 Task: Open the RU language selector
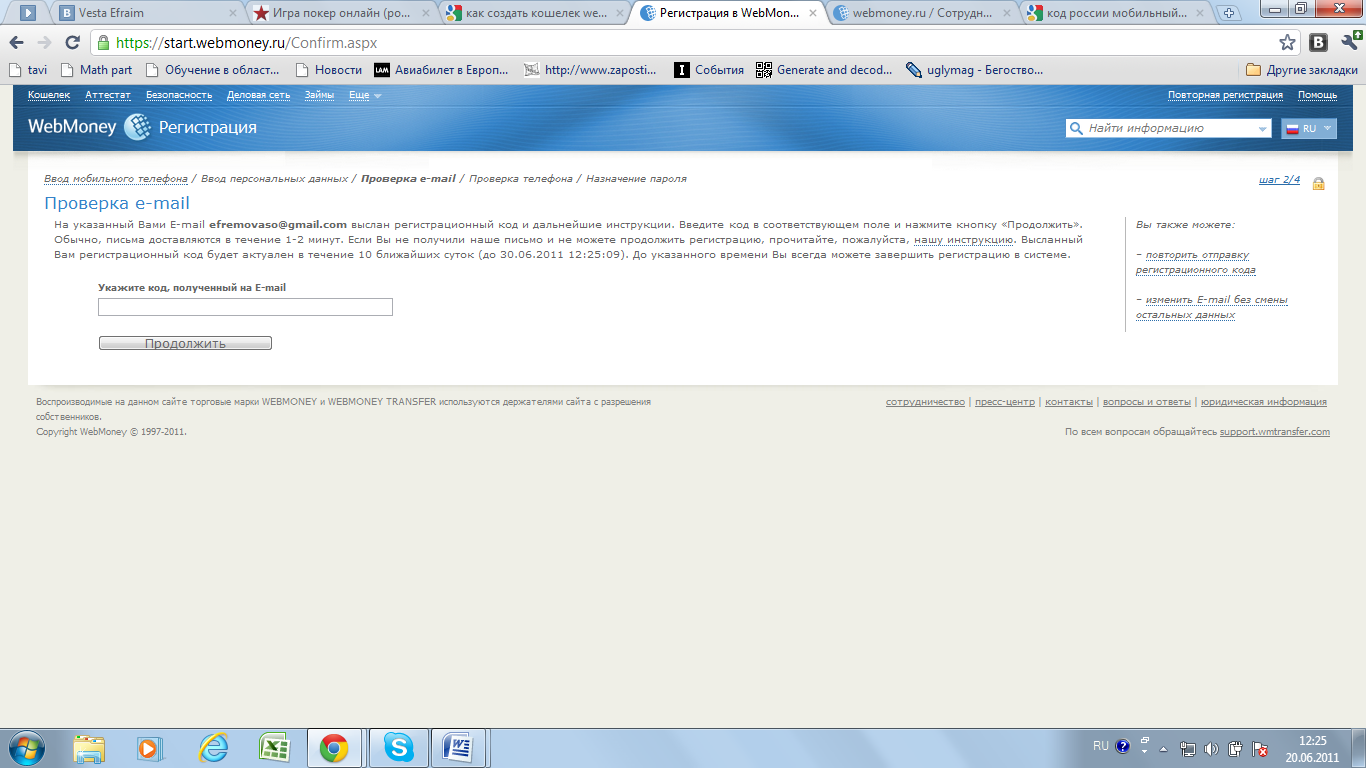tap(1309, 129)
